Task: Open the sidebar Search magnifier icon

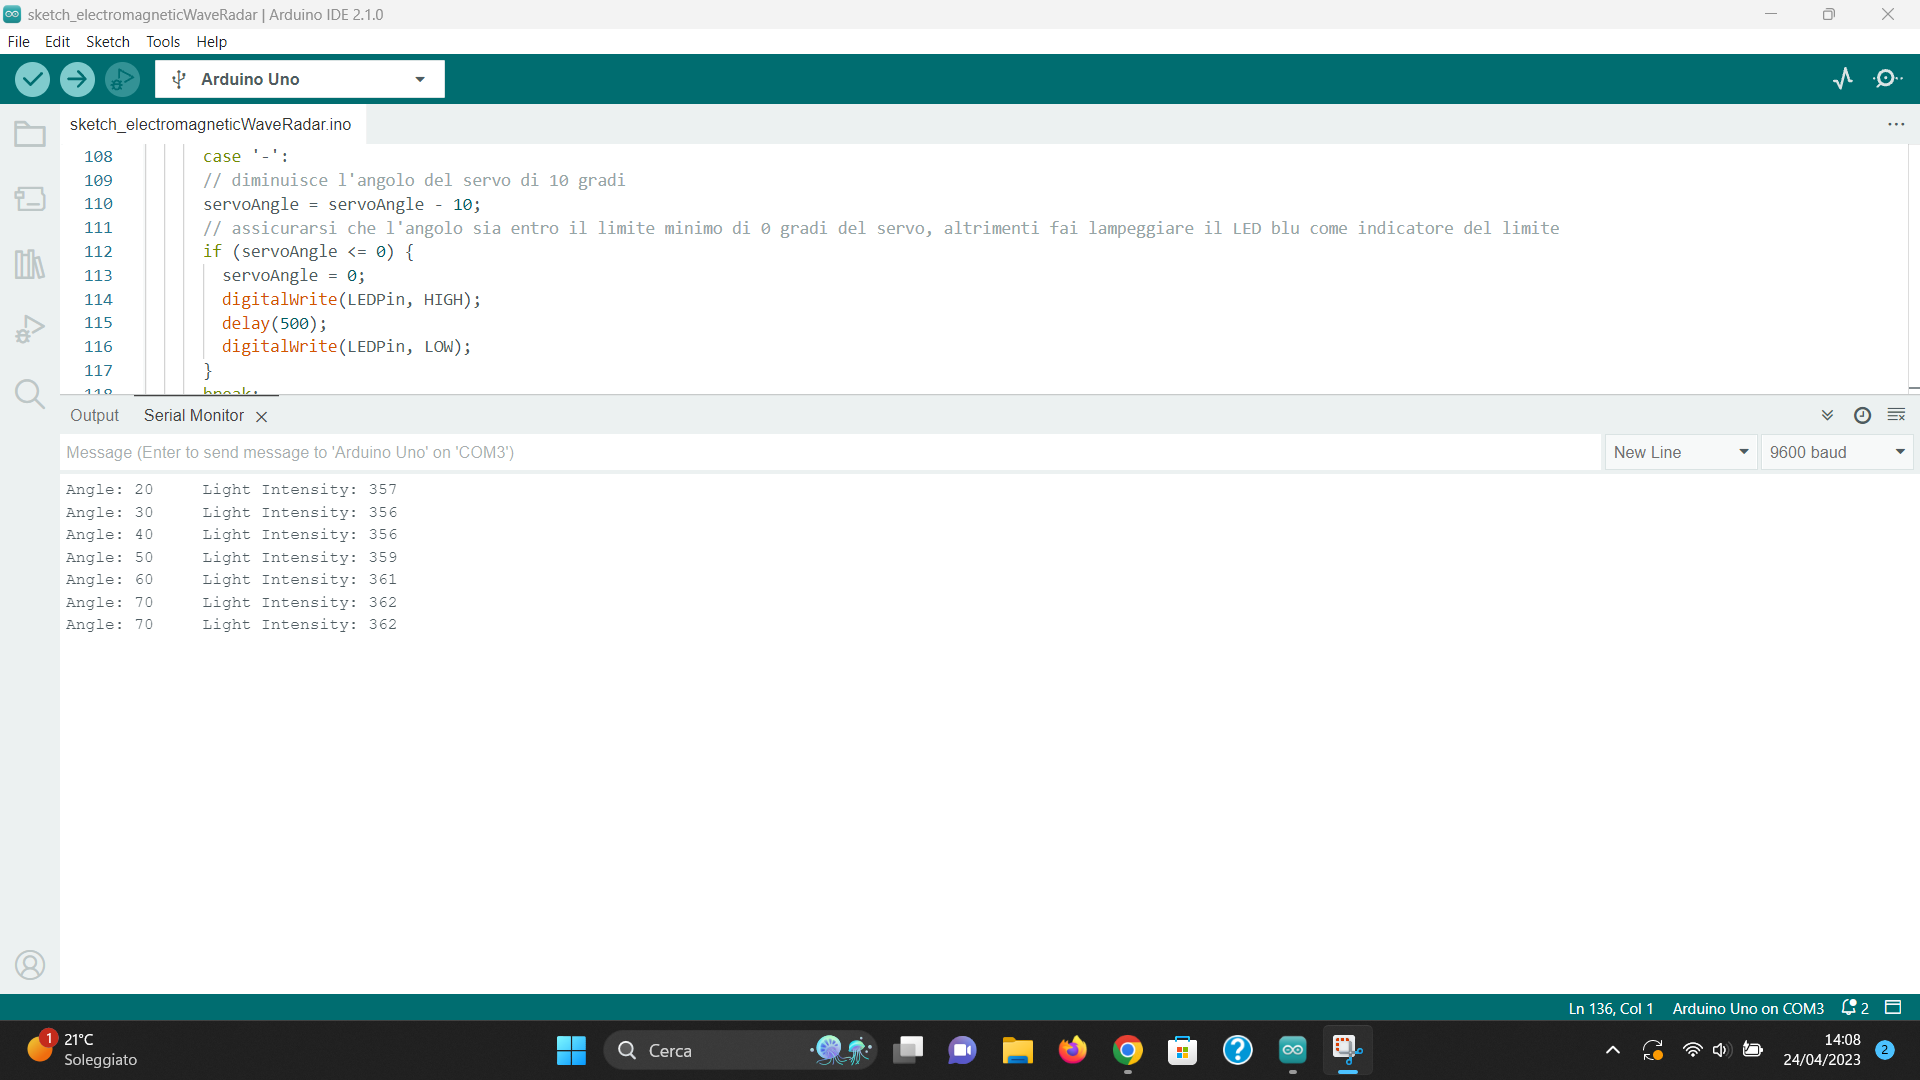Action: click(x=30, y=394)
